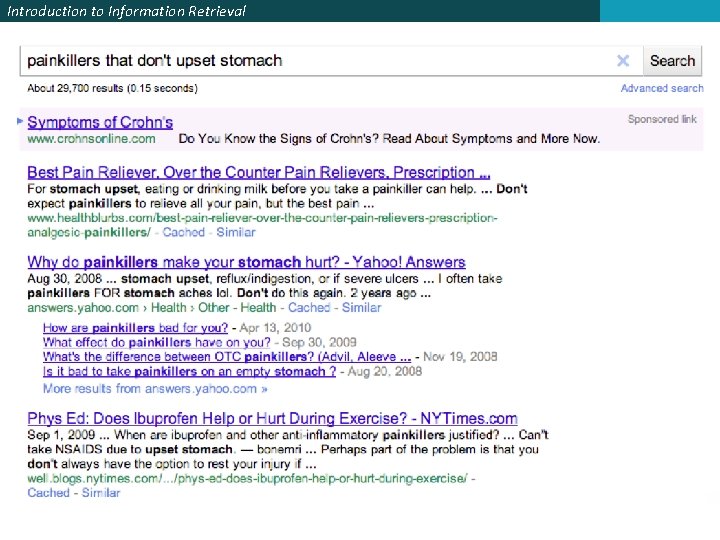Viewport: 720px width, 540px height.
Task: Open Similar link for Yahoo Answers result
Action: tap(361, 308)
